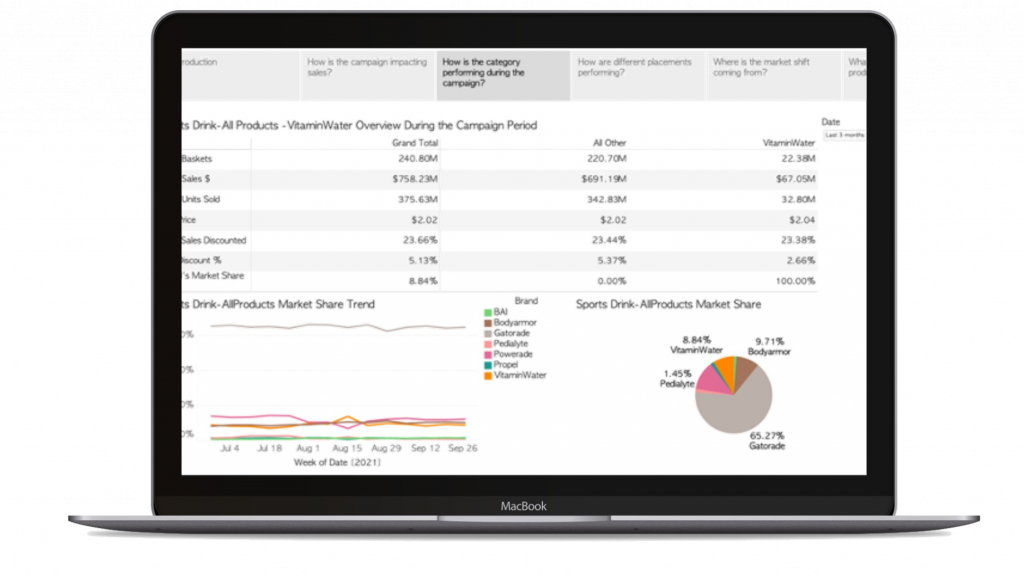Click the All Other baskets 220.70M cell

pos(607,159)
